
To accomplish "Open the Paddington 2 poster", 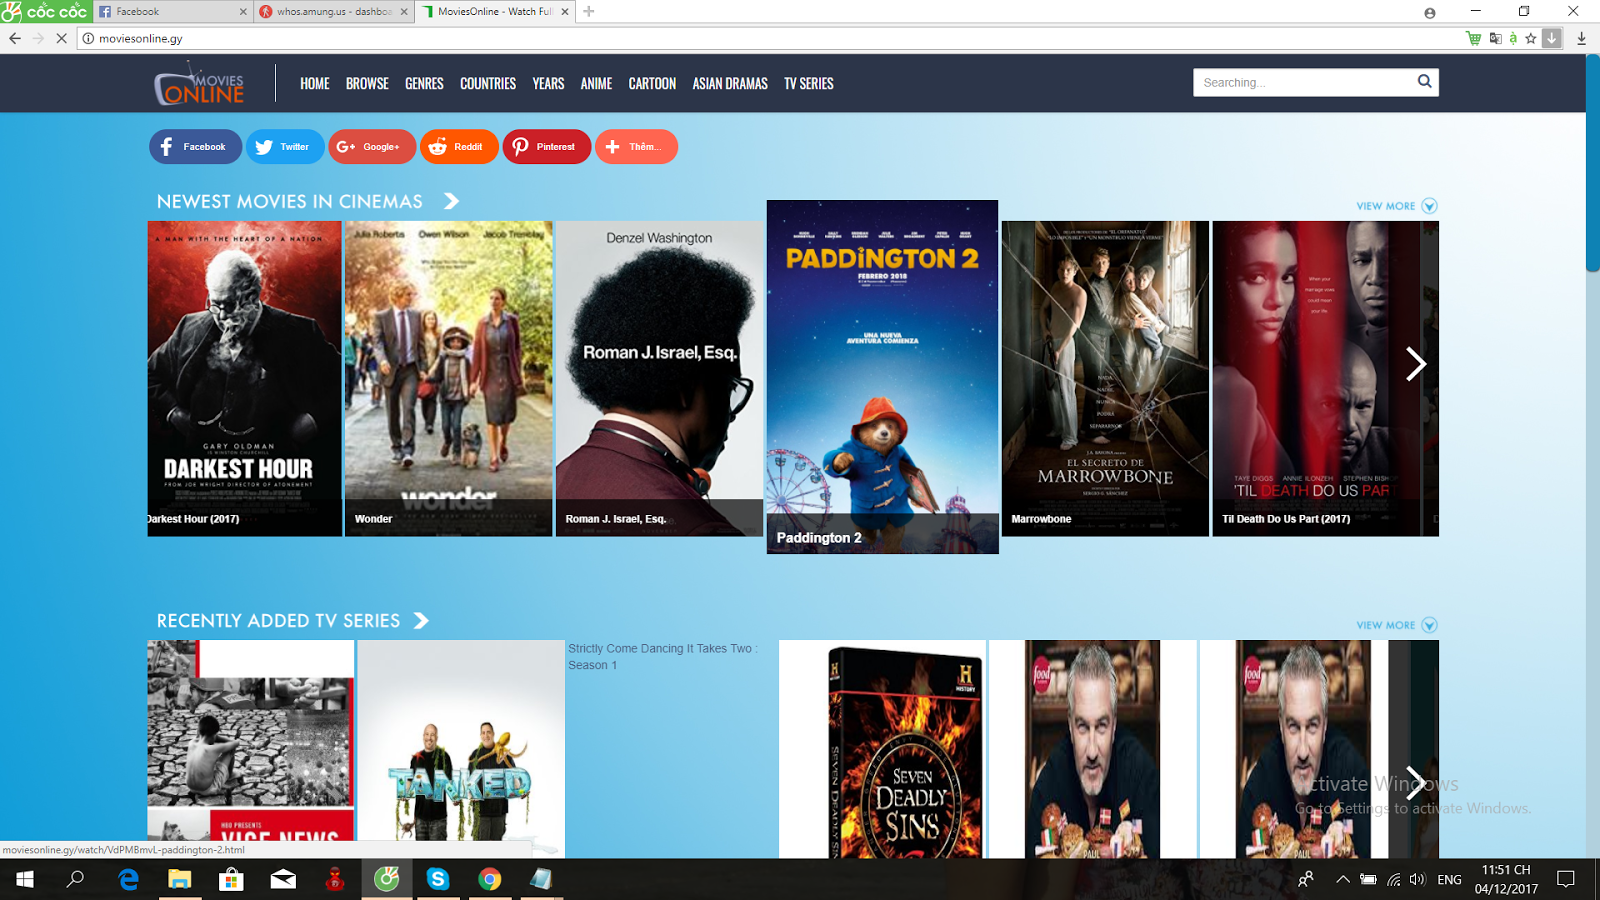I will 883,377.
